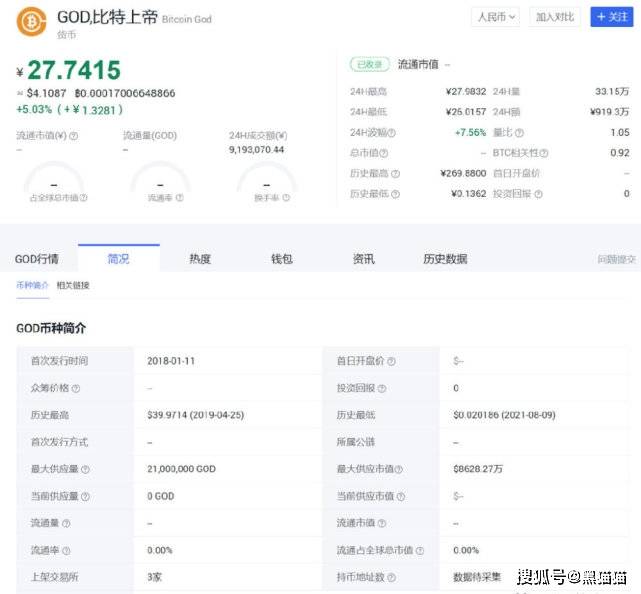Open the 历史数据 tab
Screen dimensions: 641x594
coord(445,259)
